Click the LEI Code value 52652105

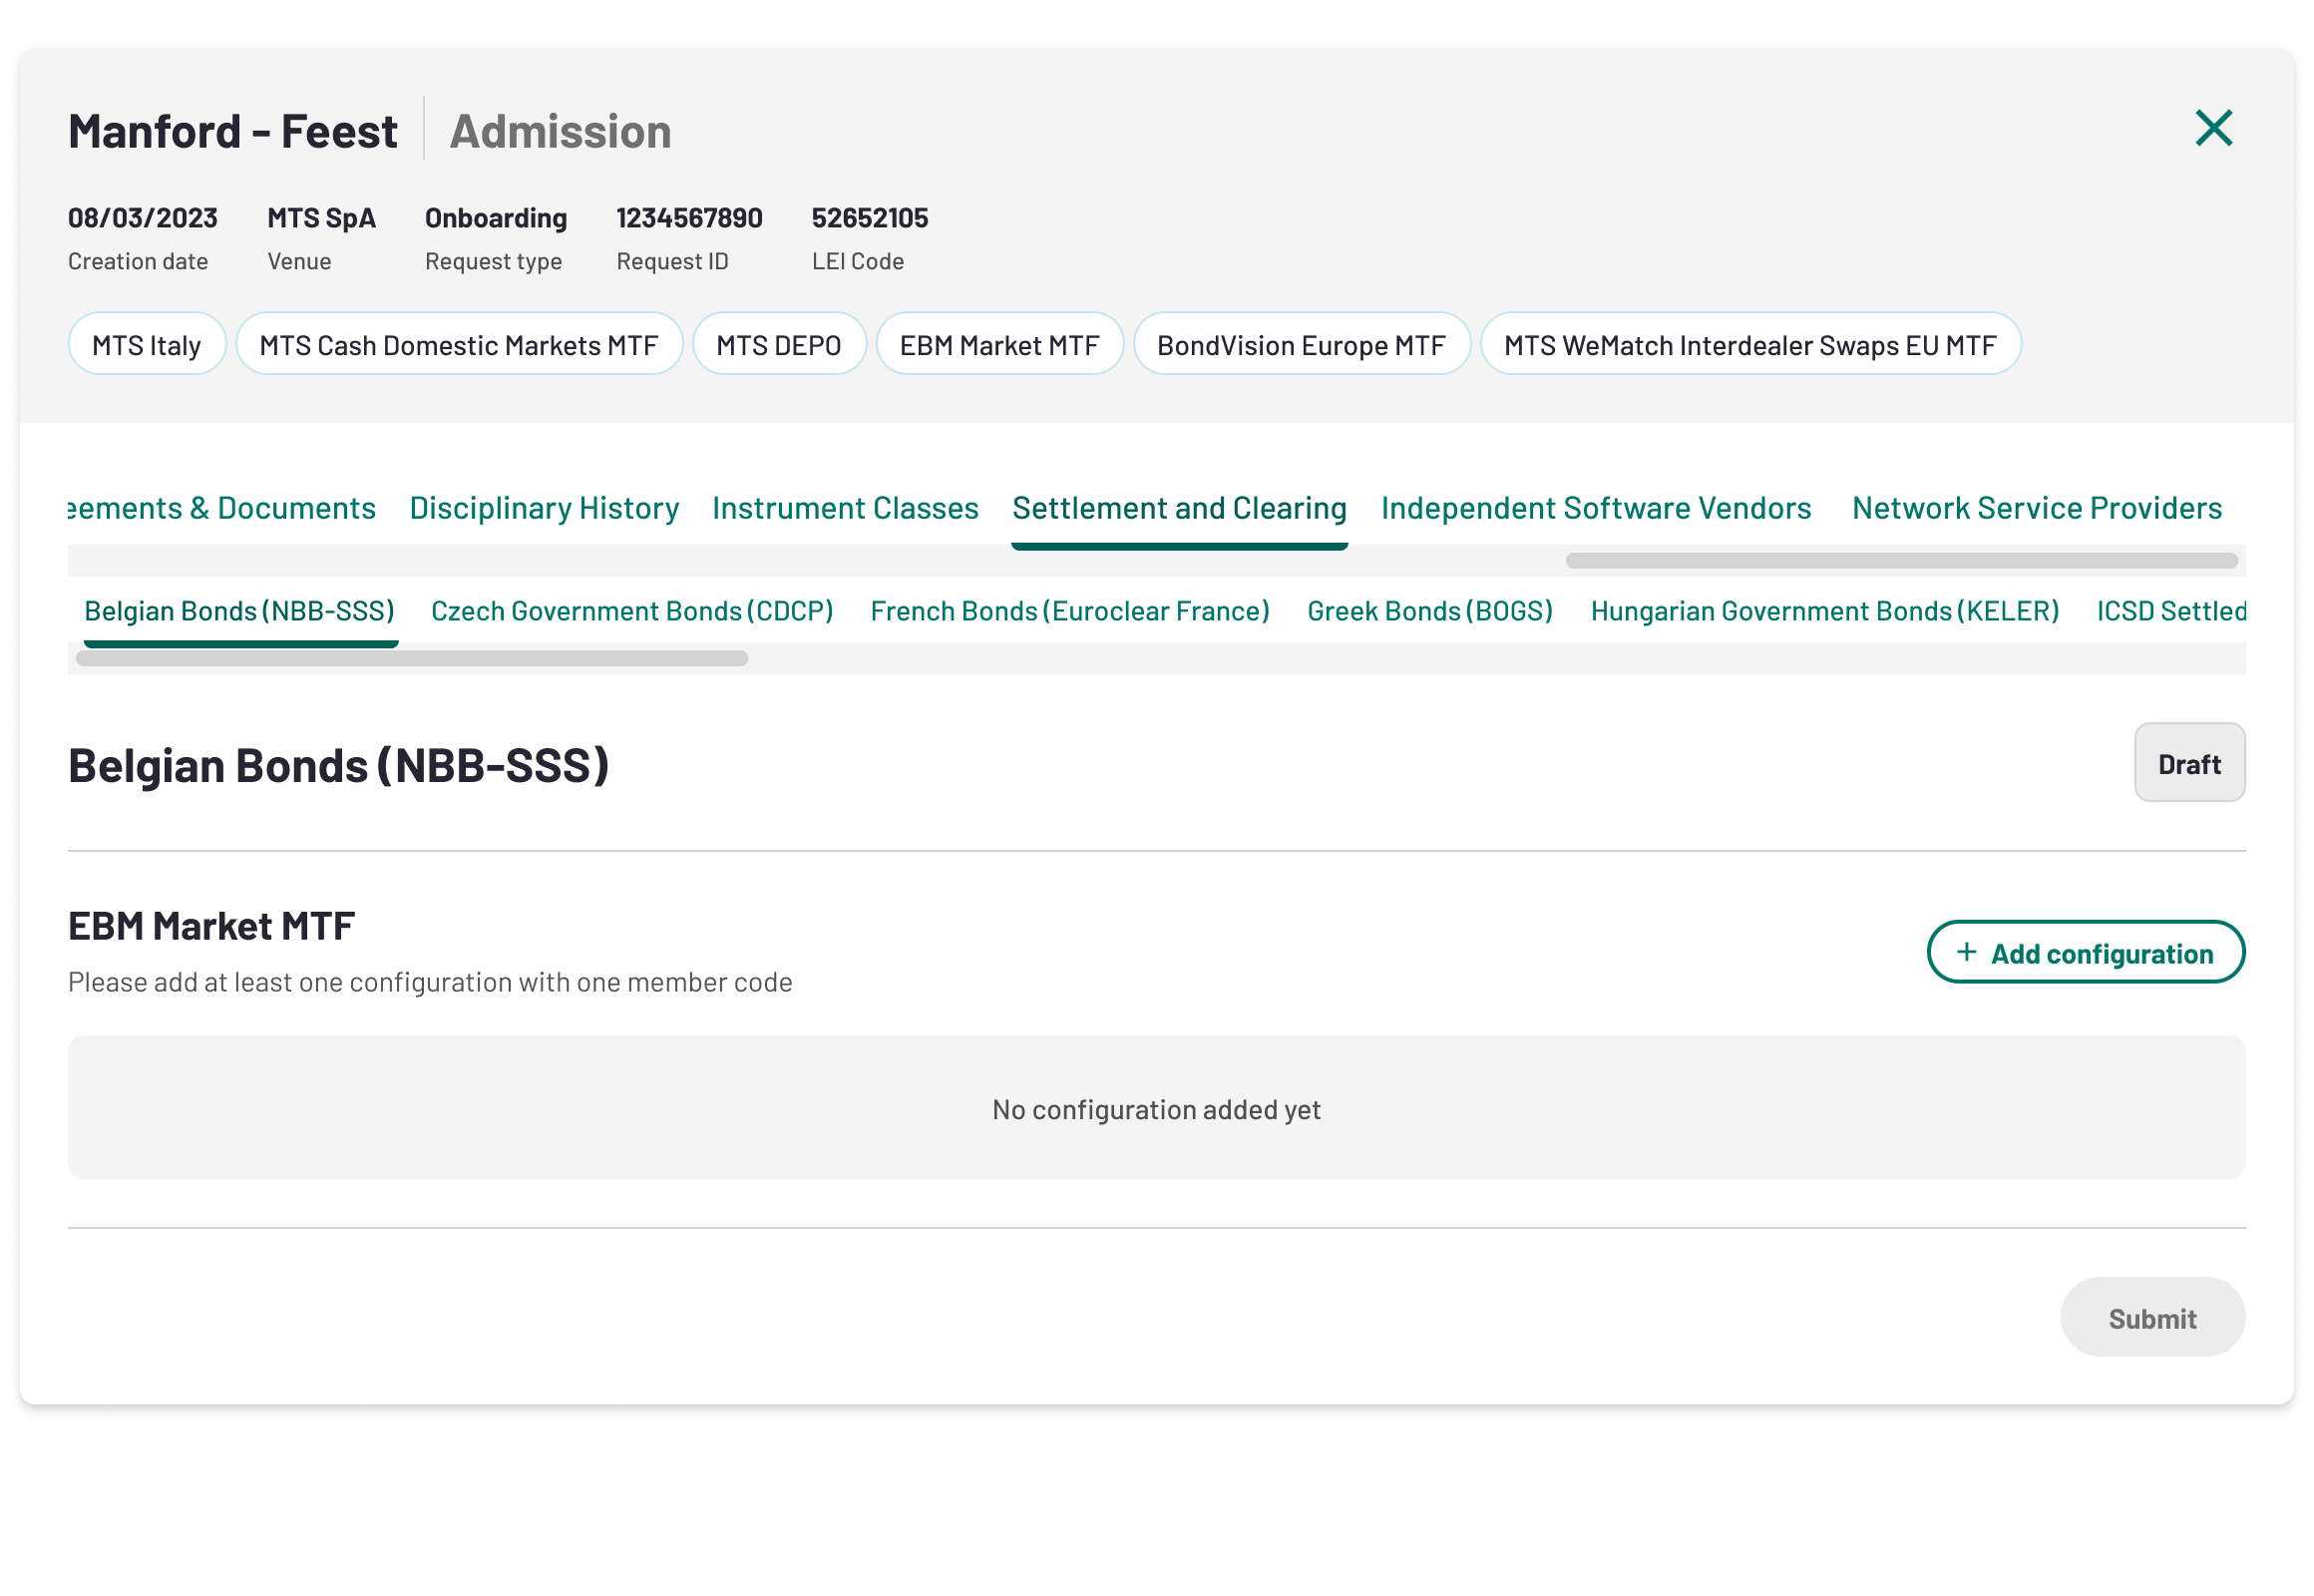click(x=870, y=218)
